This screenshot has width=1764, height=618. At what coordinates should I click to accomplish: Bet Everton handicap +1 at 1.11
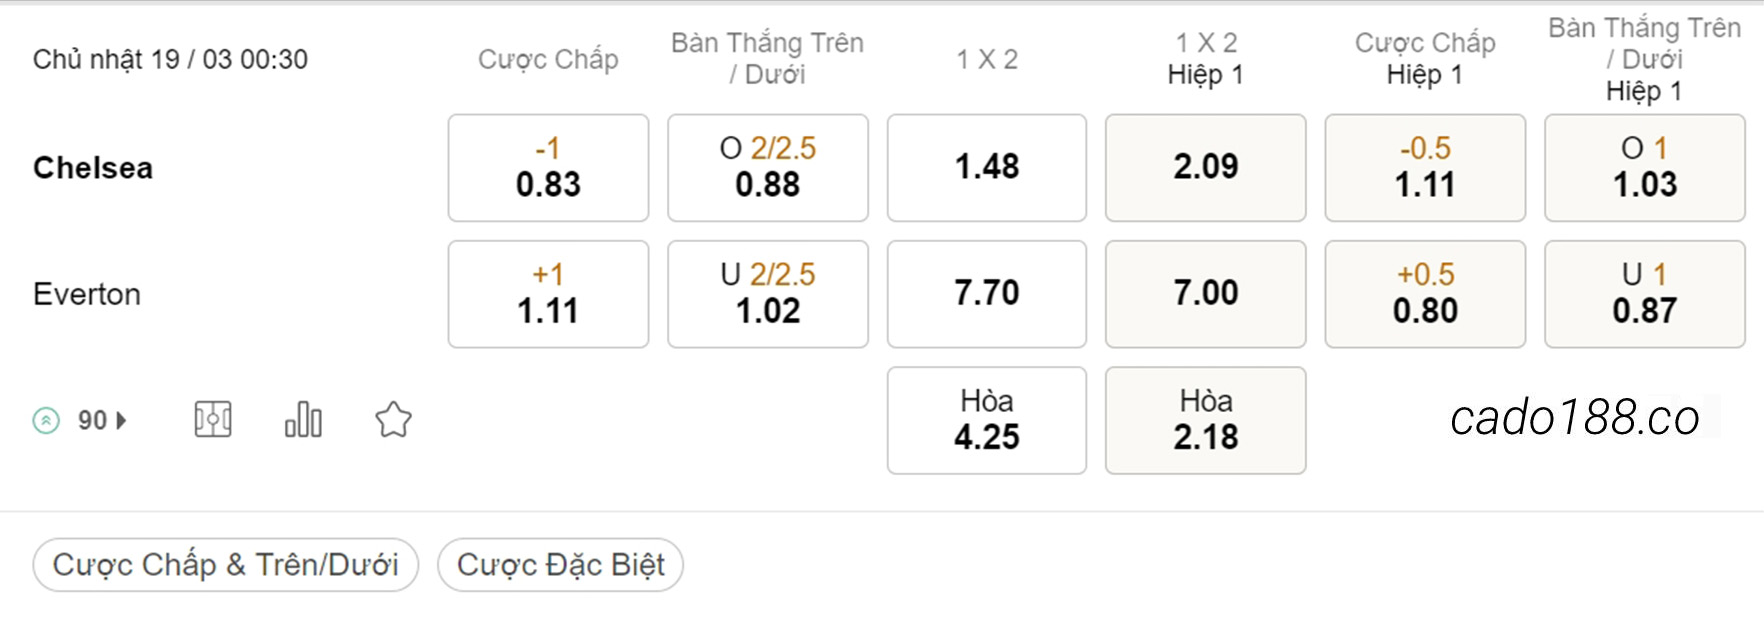pos(548,294)
